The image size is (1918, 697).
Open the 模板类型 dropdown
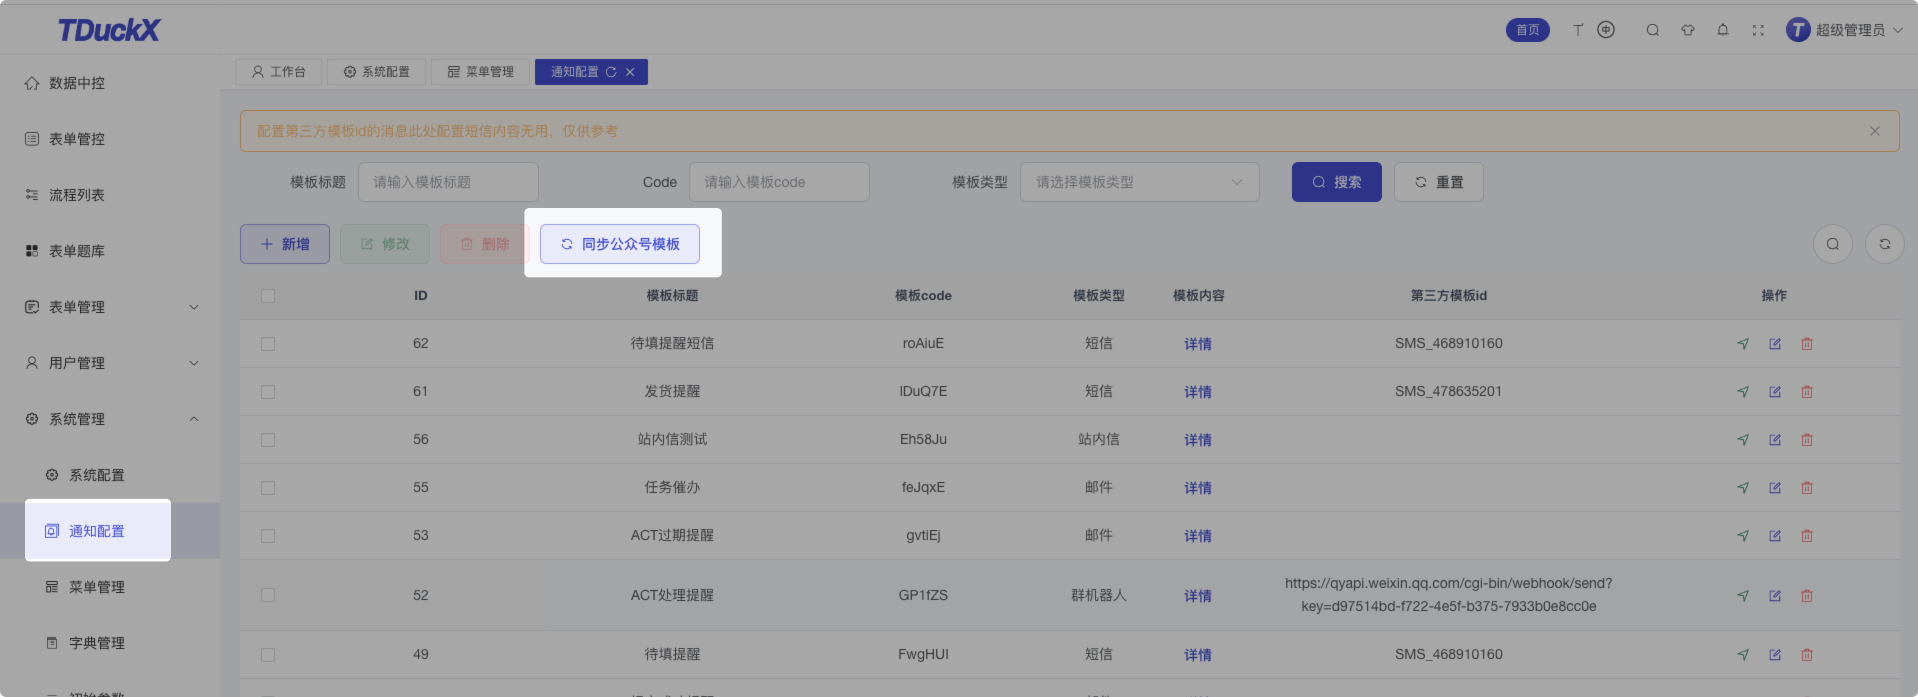pos(1140,182)
